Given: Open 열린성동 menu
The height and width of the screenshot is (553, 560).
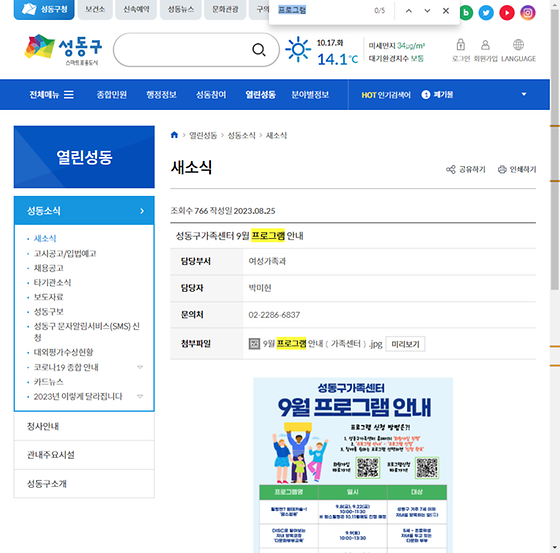Looking at the screenshot, I should coord(260,95).
